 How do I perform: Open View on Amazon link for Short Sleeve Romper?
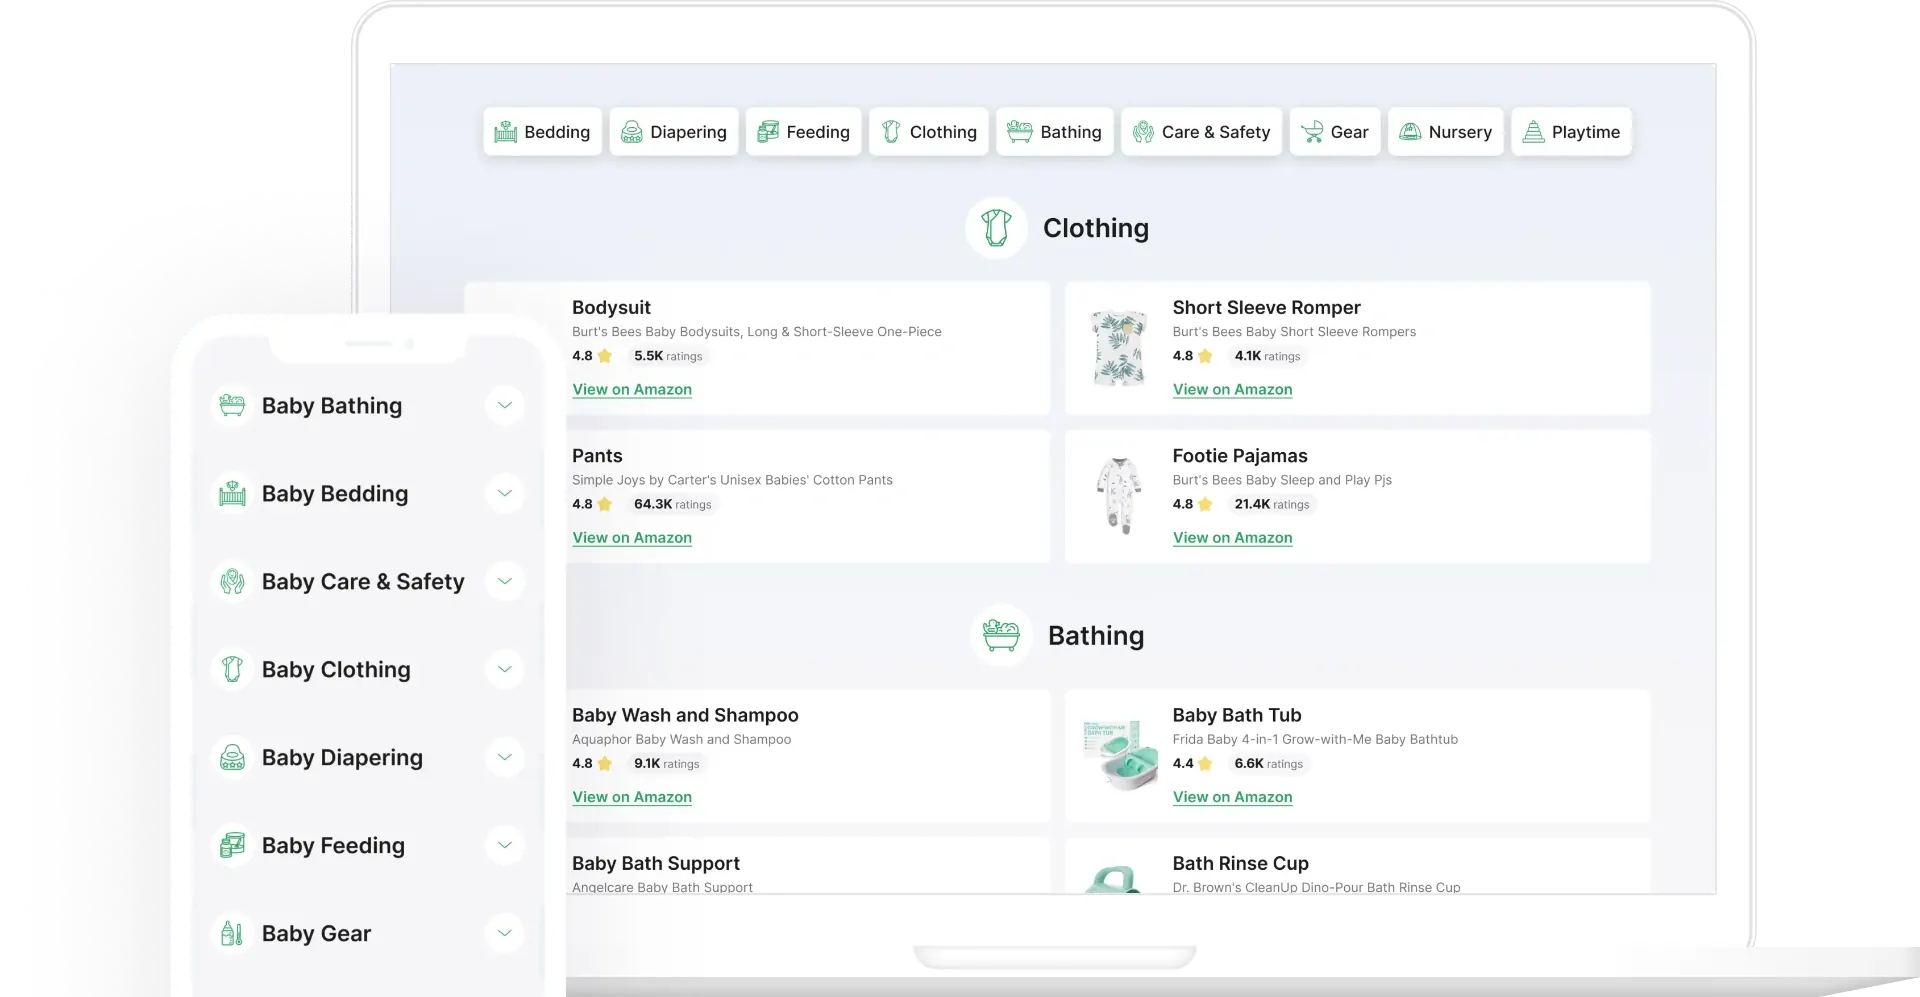click(x=1232, y=389)
